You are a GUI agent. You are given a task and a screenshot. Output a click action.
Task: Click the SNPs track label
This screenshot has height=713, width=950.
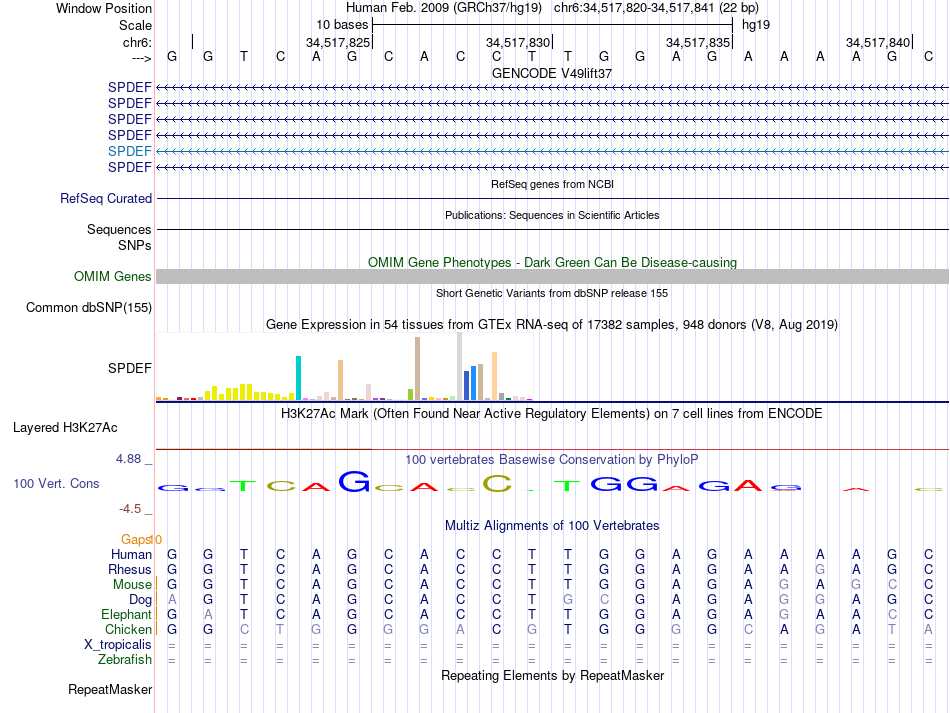(x=135, y=245)
